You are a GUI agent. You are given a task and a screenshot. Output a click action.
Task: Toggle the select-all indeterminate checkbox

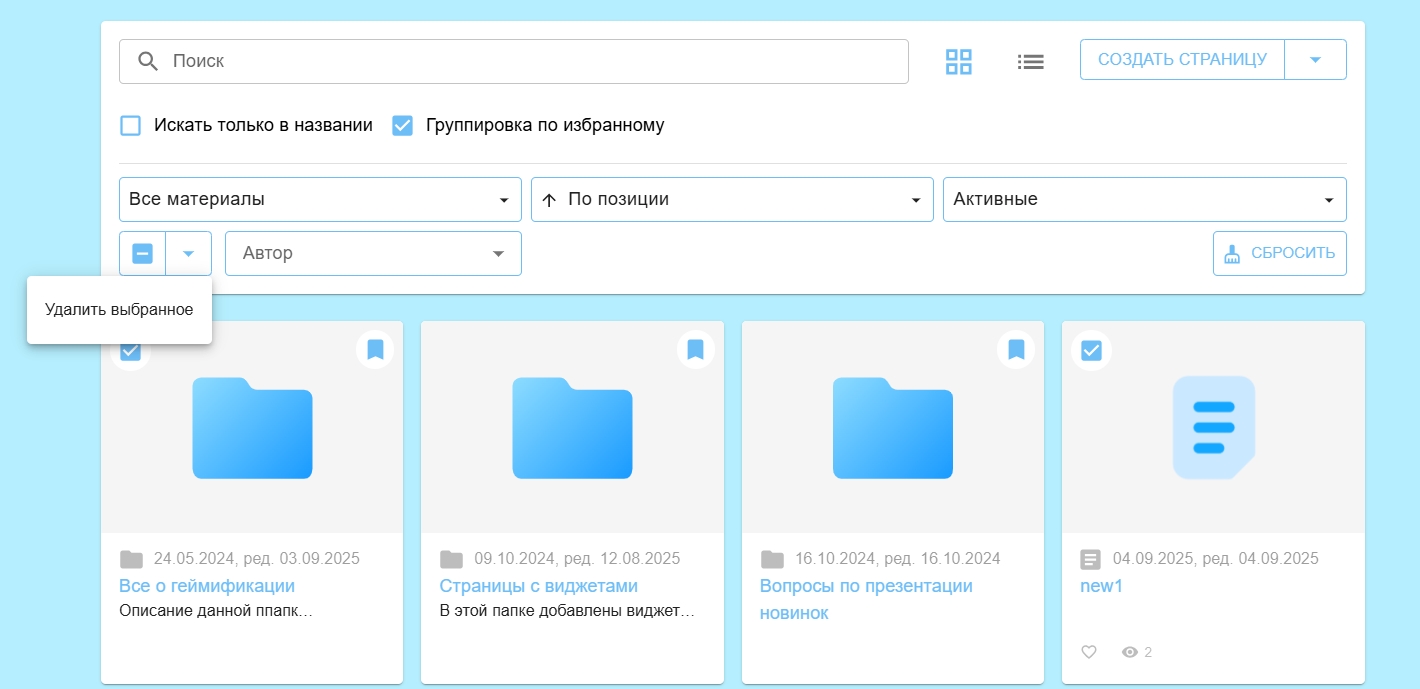point(143,254)
